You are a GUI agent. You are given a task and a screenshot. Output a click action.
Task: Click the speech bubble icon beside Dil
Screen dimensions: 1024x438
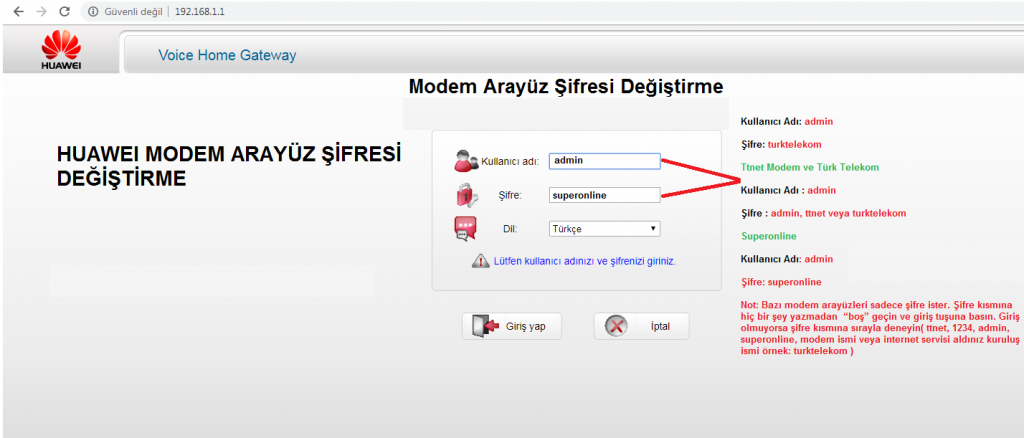(466, 229)
